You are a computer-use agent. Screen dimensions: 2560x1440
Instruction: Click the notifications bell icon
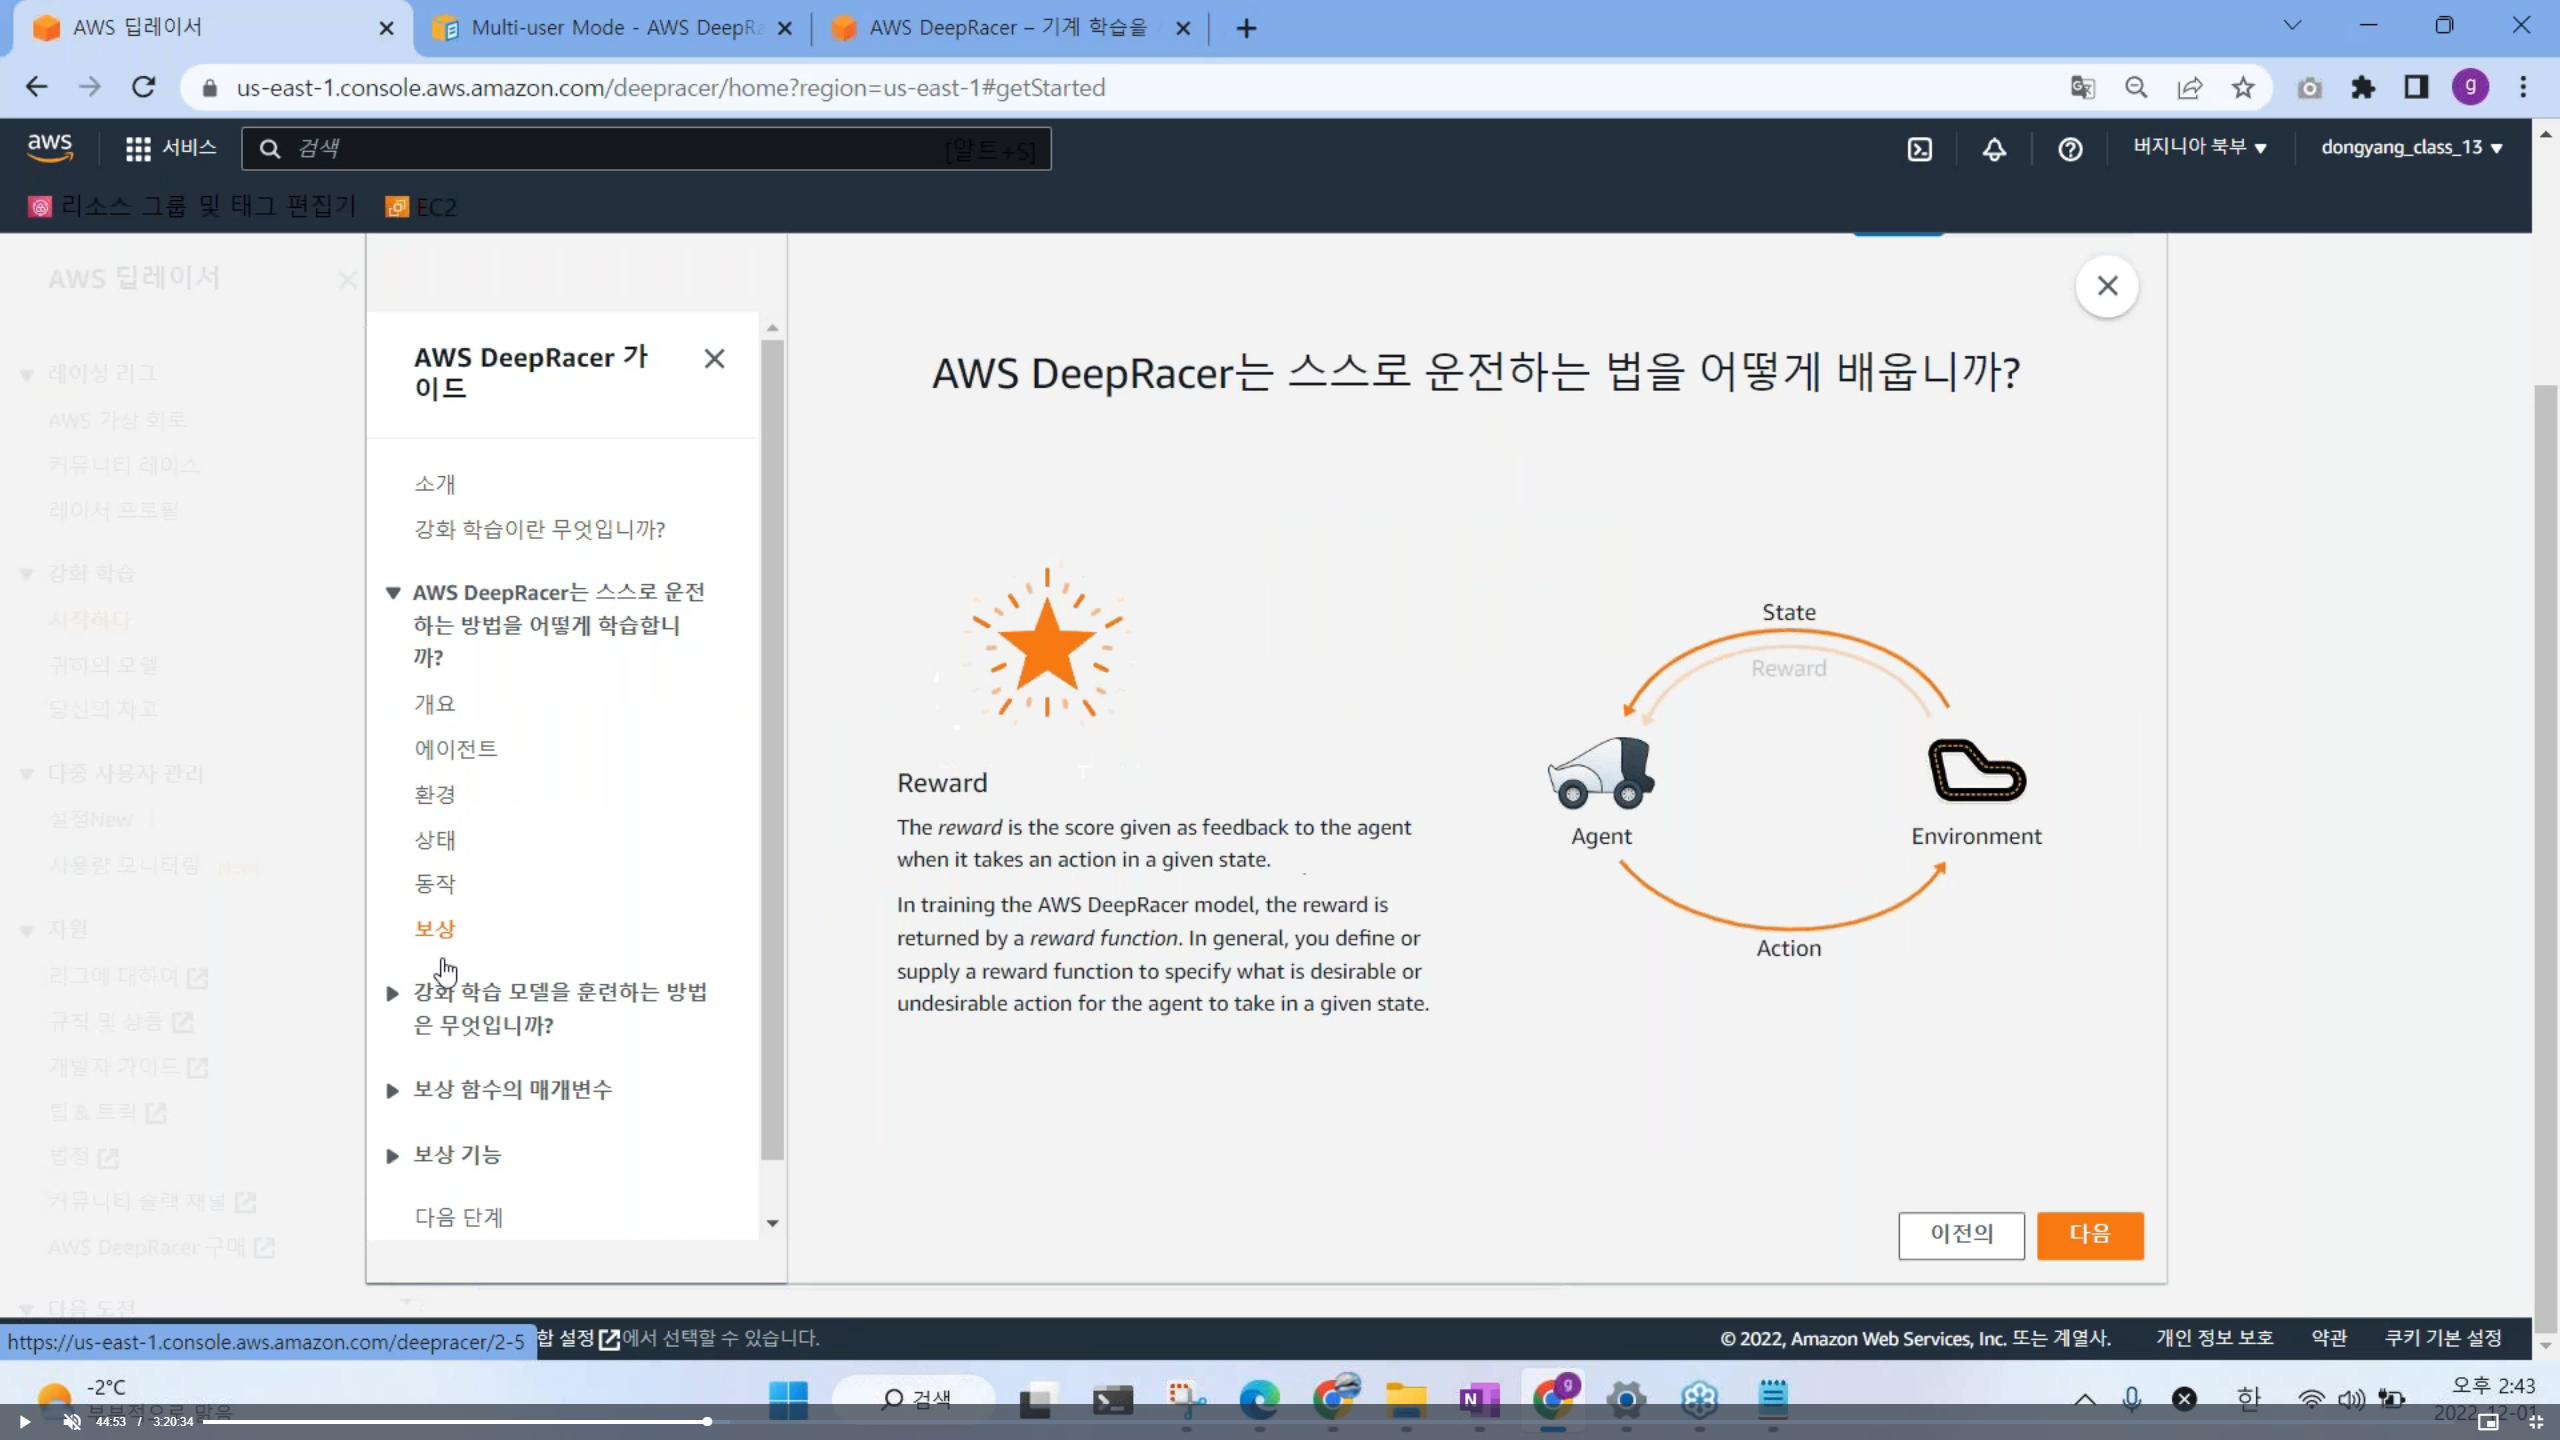[1994, 149]
